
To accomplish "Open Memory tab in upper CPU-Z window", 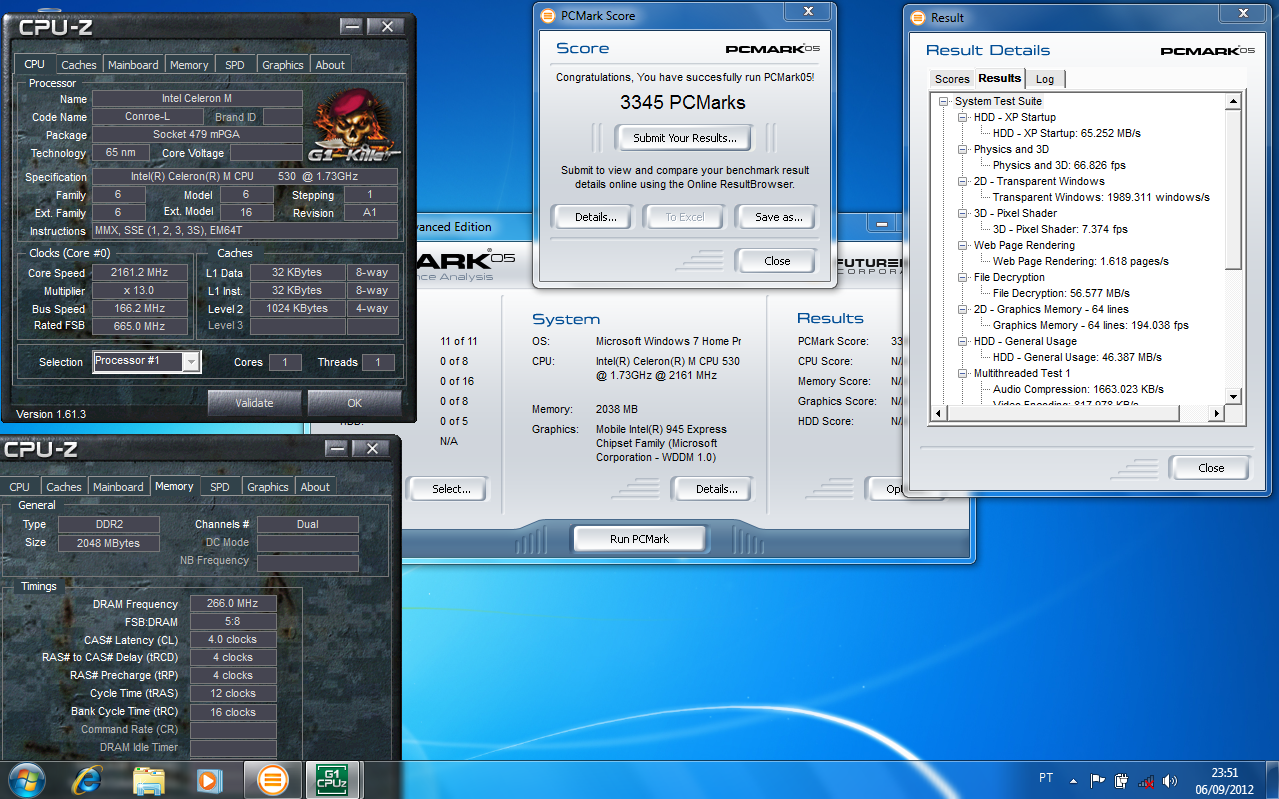I will (x=189, y=65).
